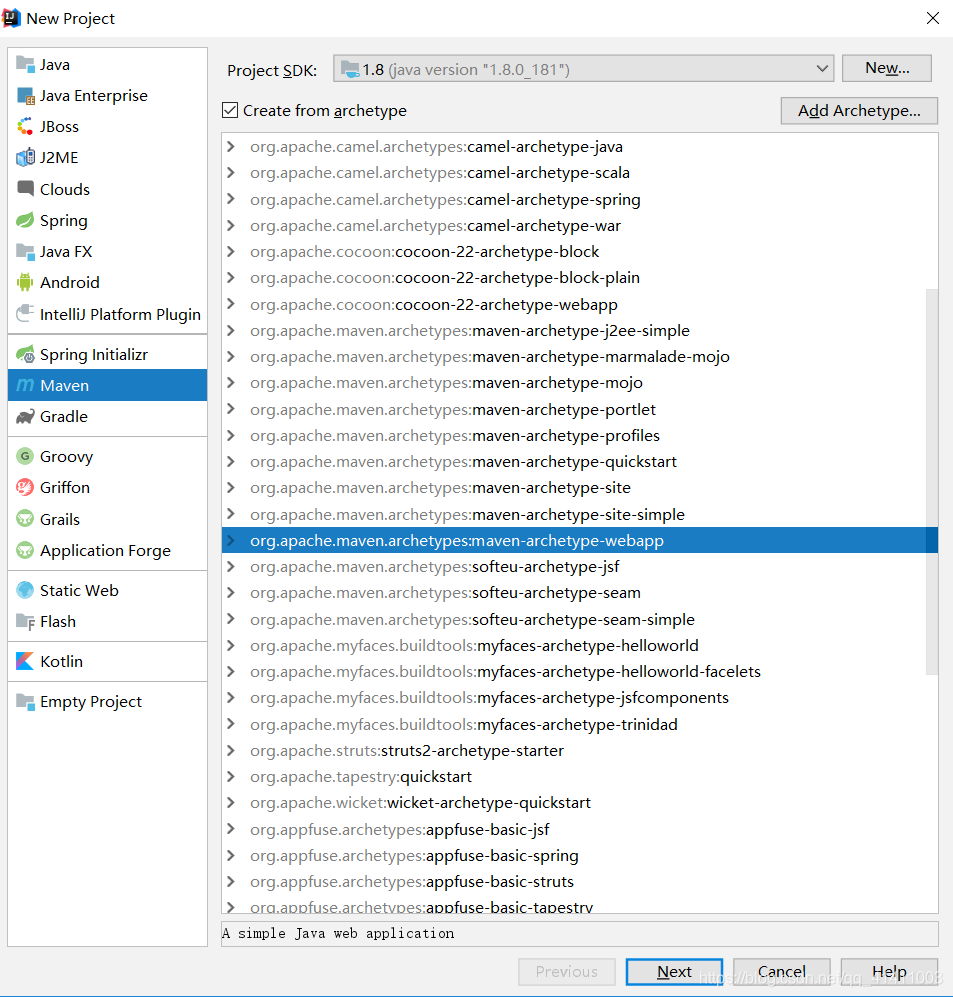The image size is (953, 997).
Task: Select the Java Enterprise icon
Action: [25, 95]
